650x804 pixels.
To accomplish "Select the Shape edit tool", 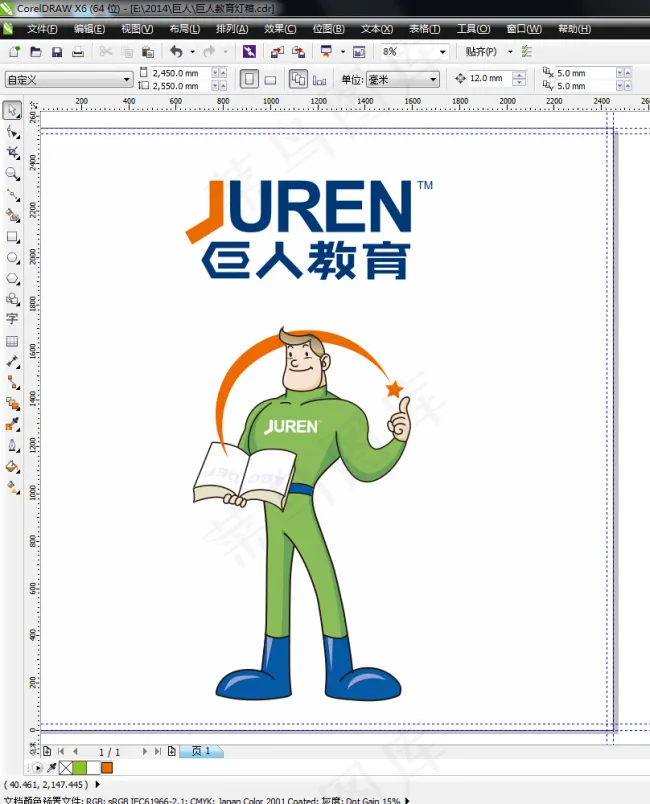I will 12,132.
